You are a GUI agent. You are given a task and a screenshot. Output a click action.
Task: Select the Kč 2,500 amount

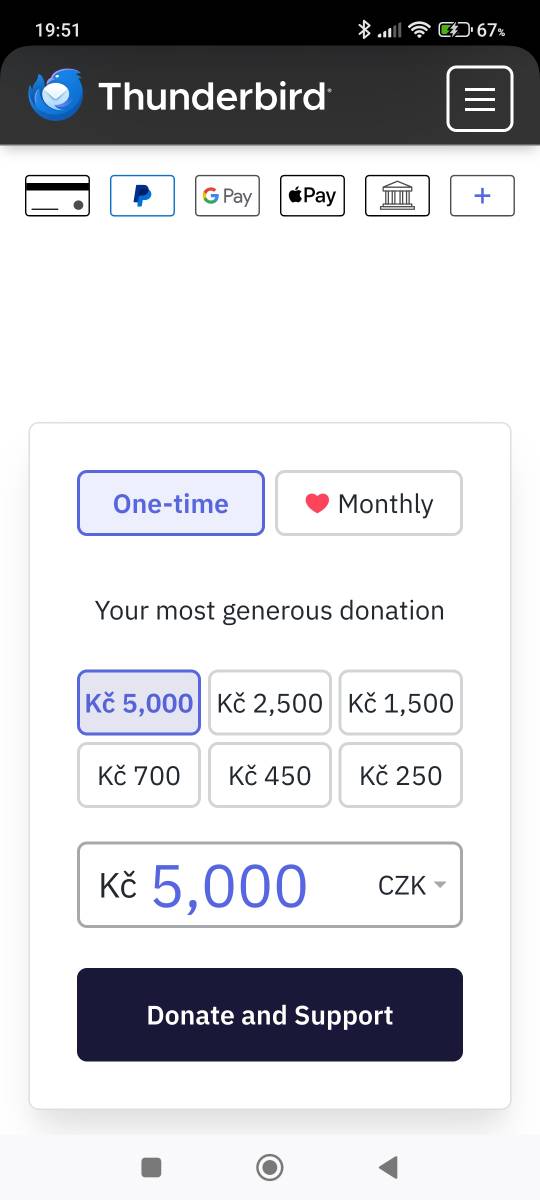[270, 703]
